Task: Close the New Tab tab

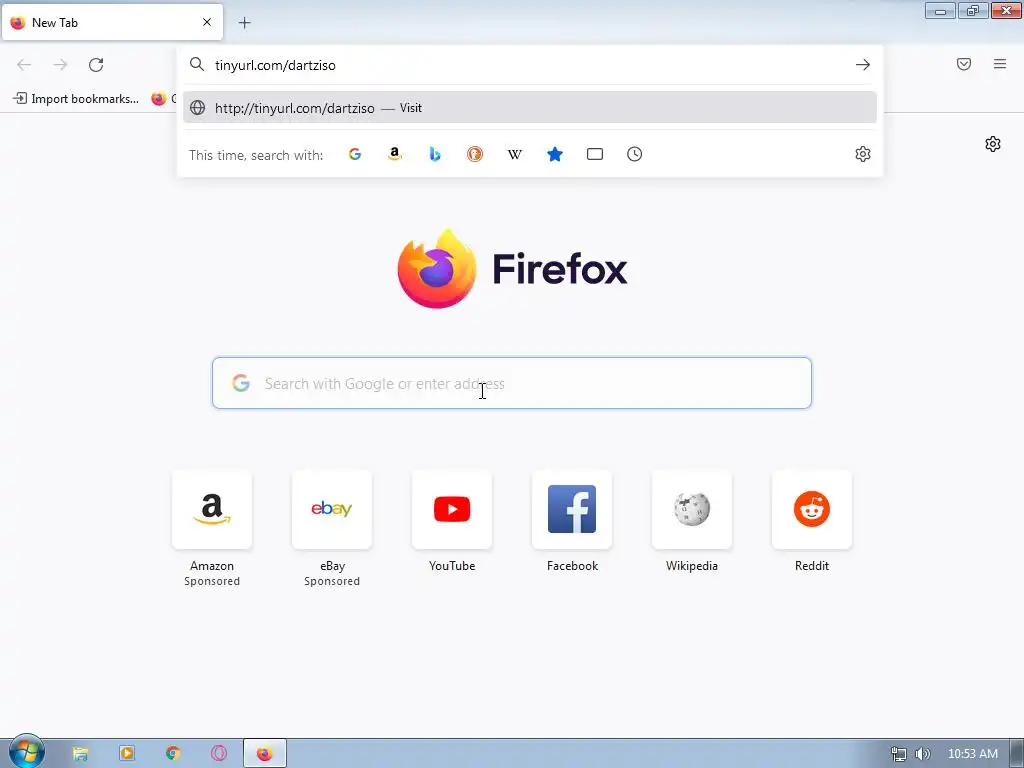Action: 207,22
